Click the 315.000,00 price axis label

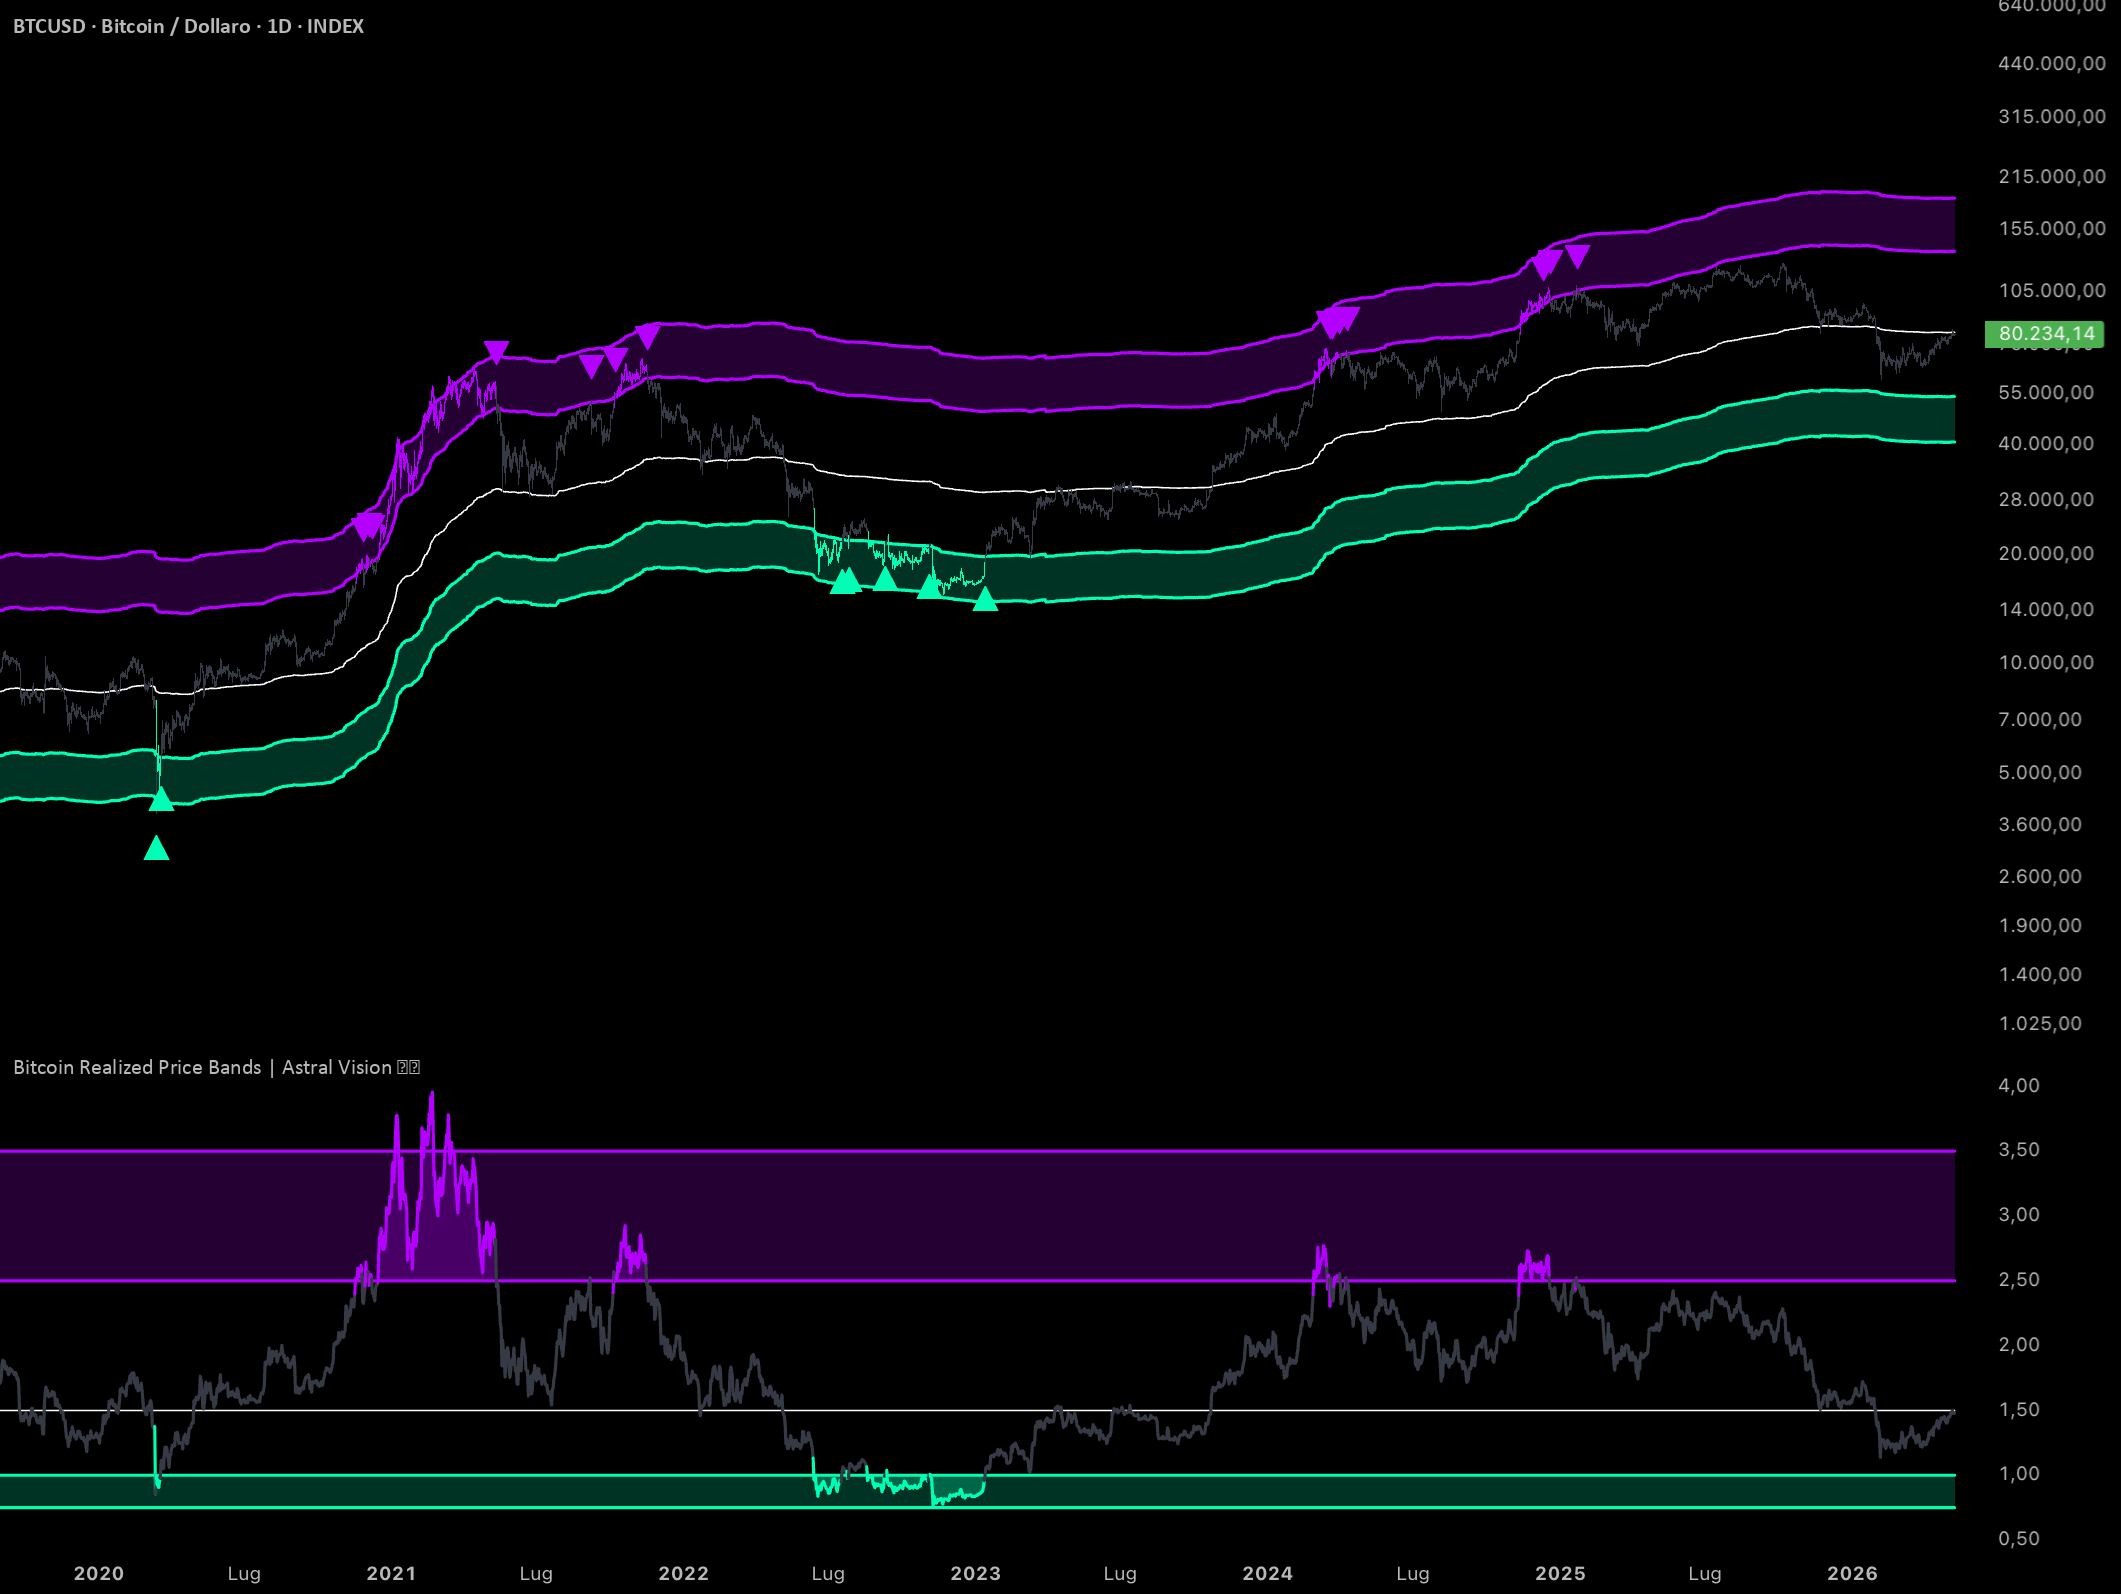click(2051, 116)
